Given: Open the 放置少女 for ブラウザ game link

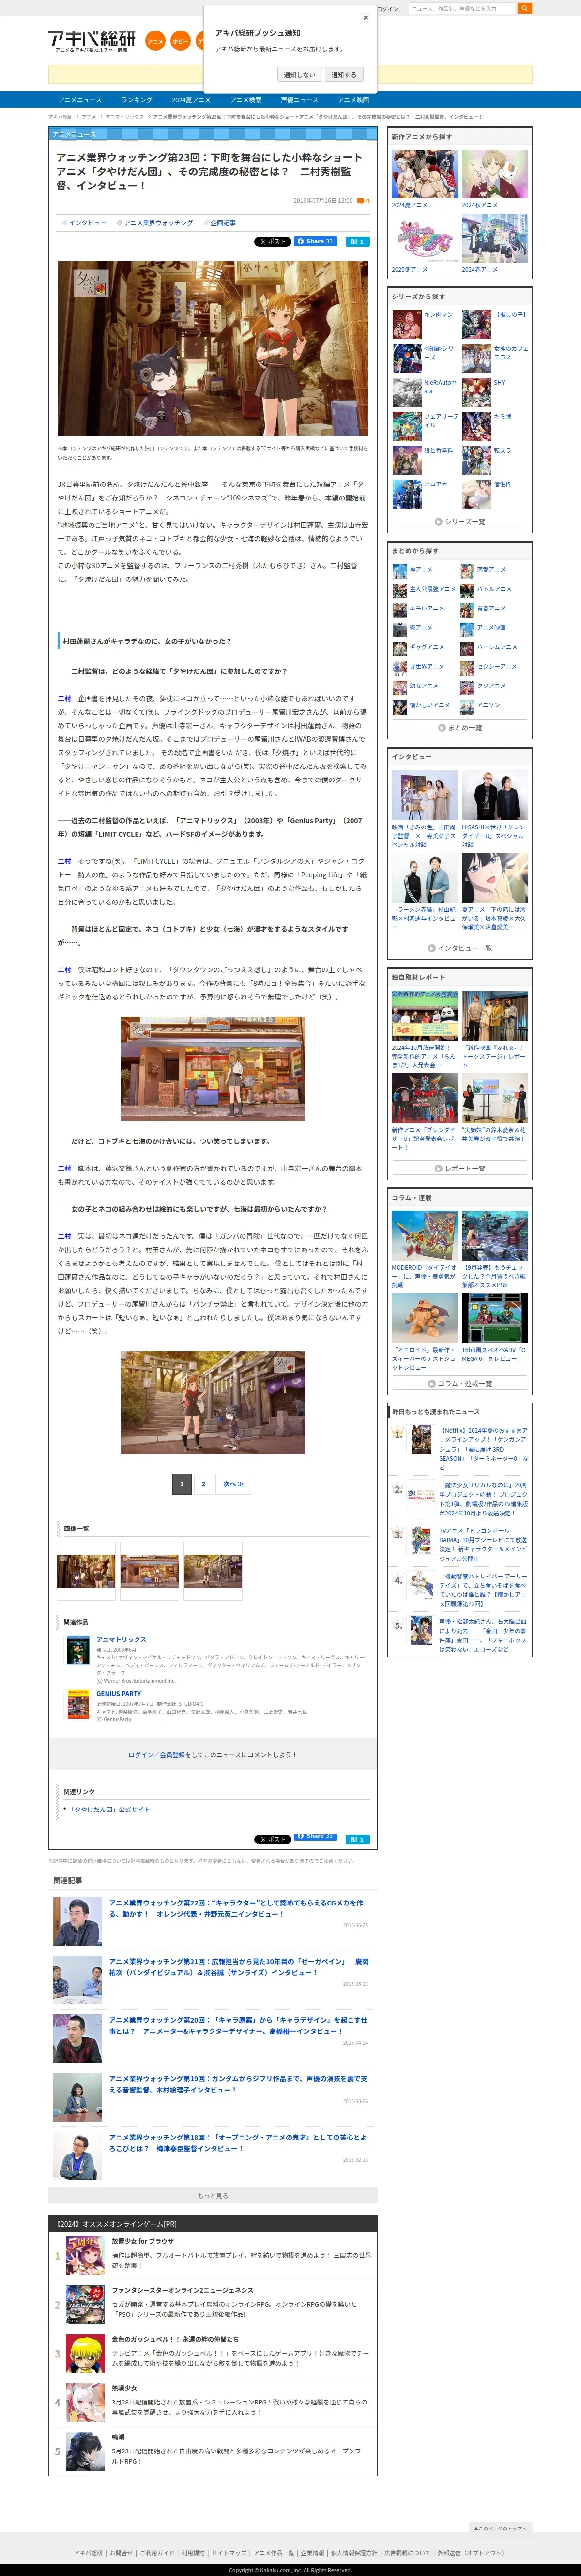Looking at the screenshot, I should click(x=143, y=2241).
